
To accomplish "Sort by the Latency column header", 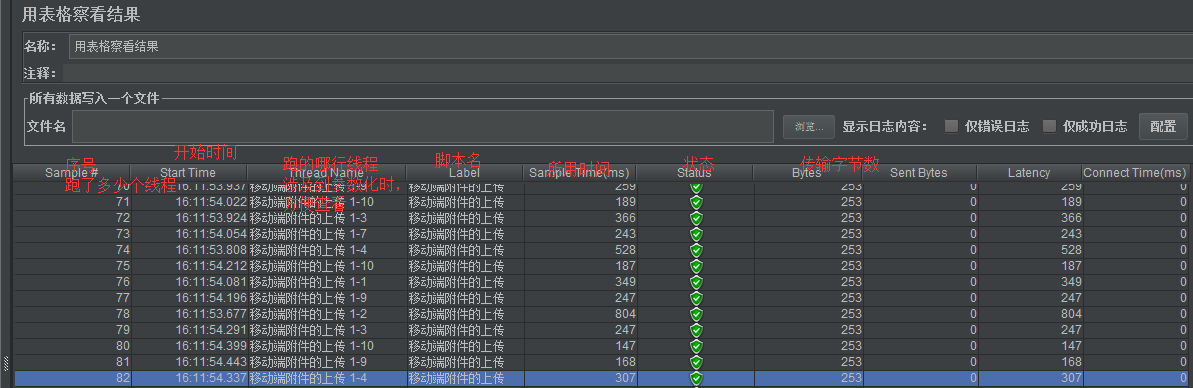I will click(1029, 173).
